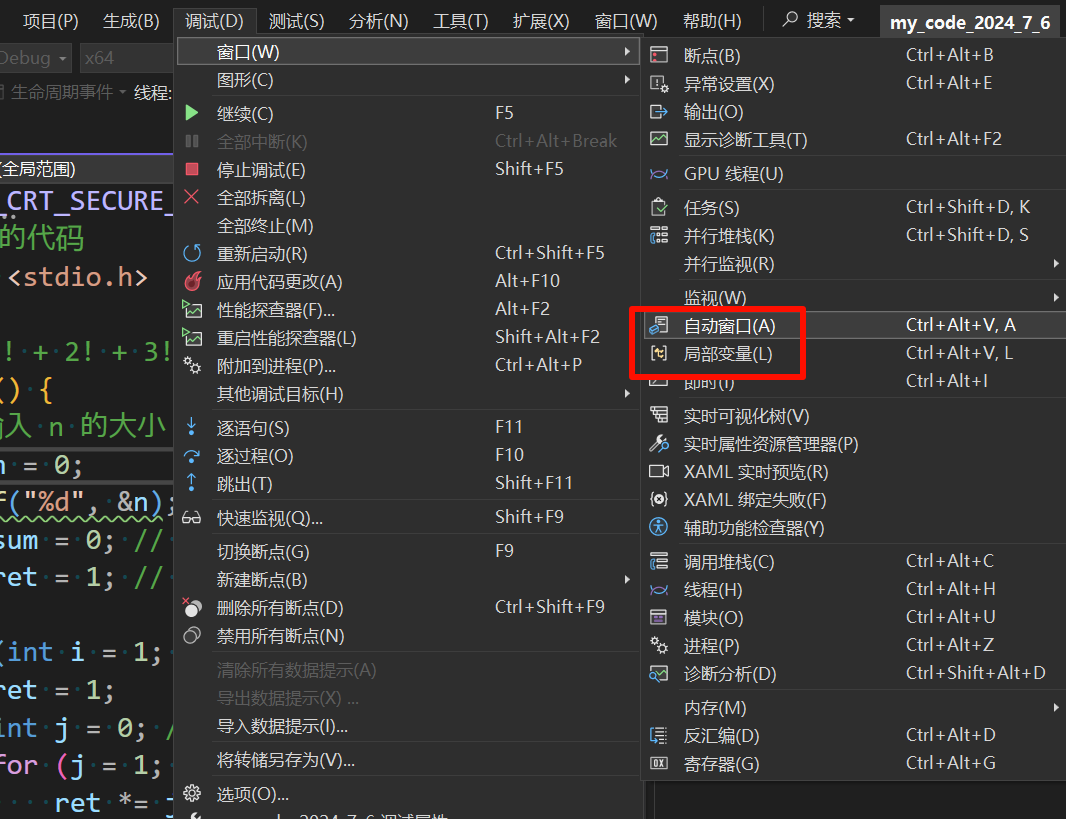The width and height of the screenshot is (1066, 819).
Task: Open the Analyze (分析) menu
Action: tap(378, 21)
